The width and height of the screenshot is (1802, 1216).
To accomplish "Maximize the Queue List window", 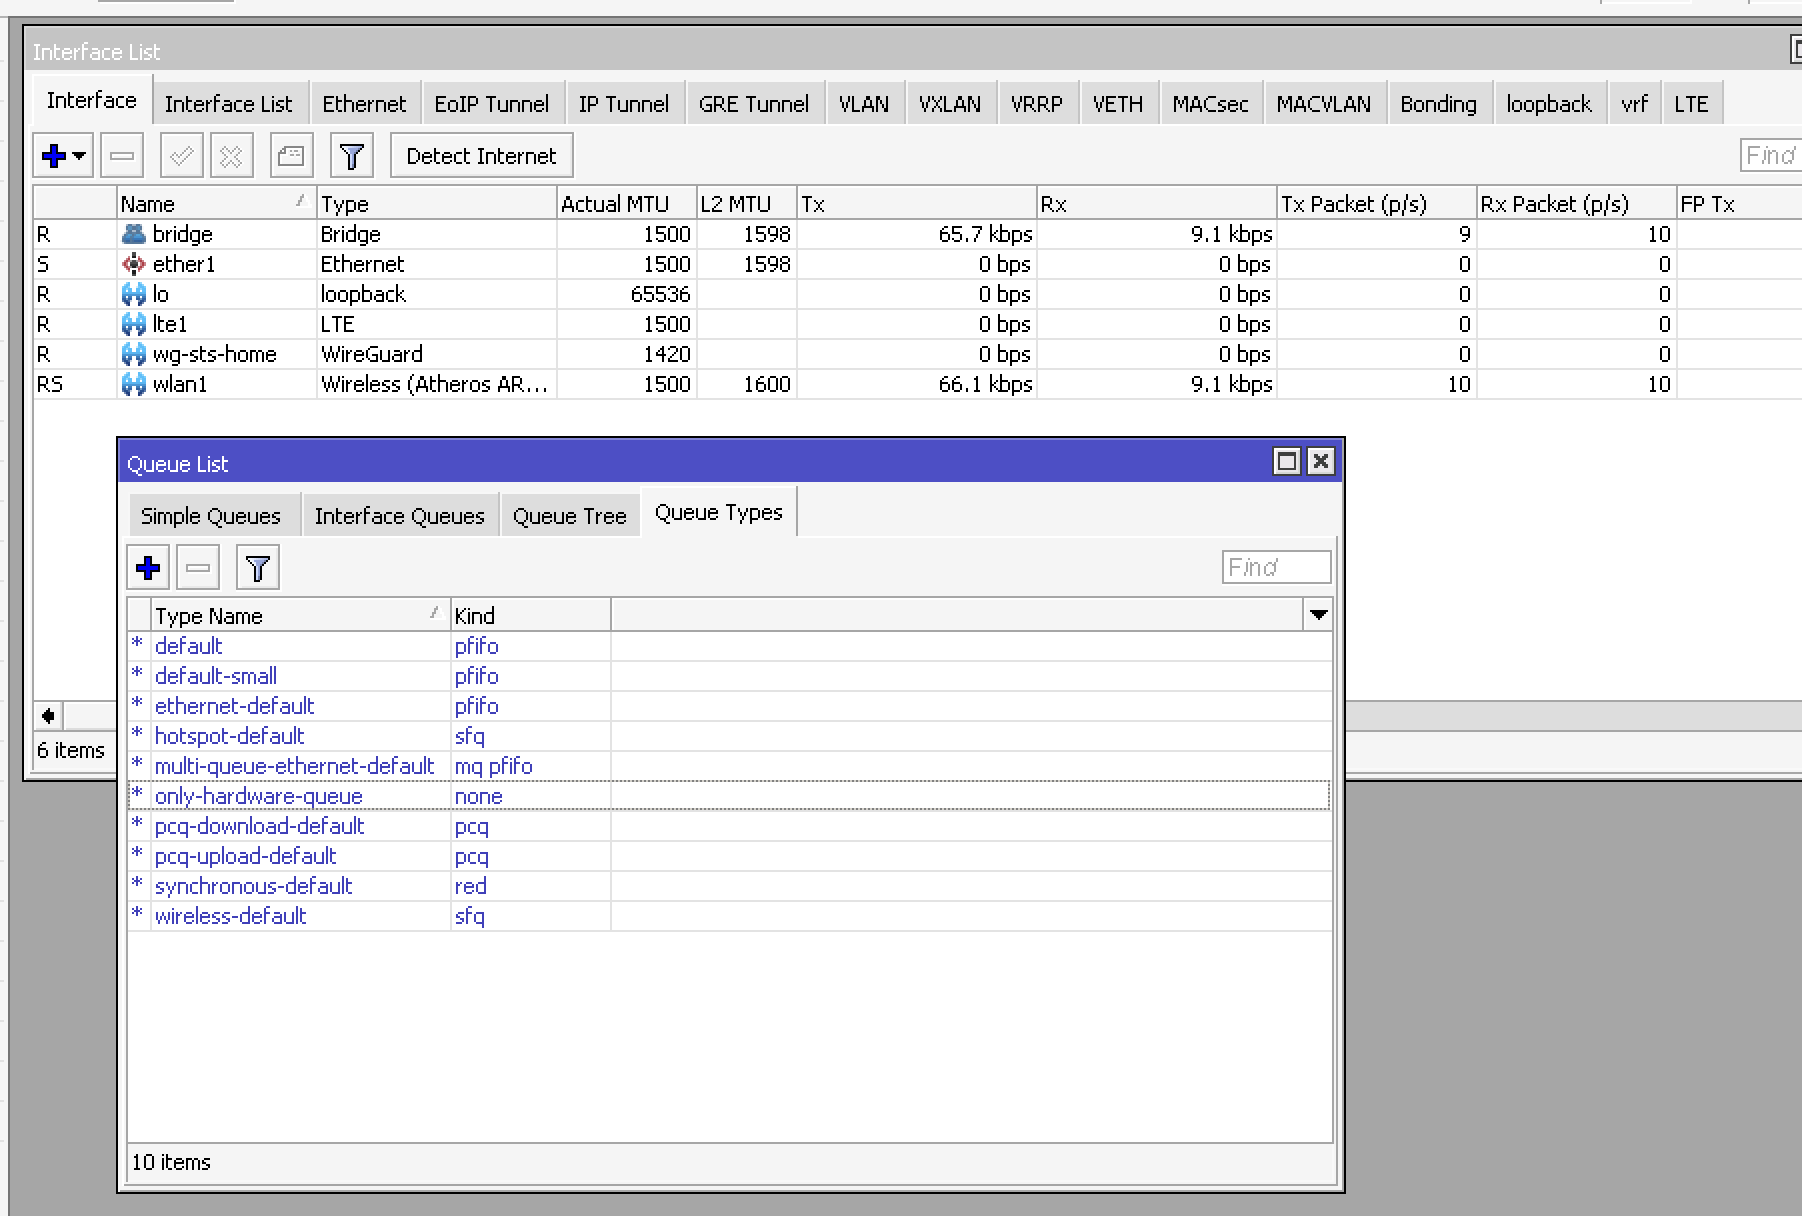I will tap(1287, 461).
